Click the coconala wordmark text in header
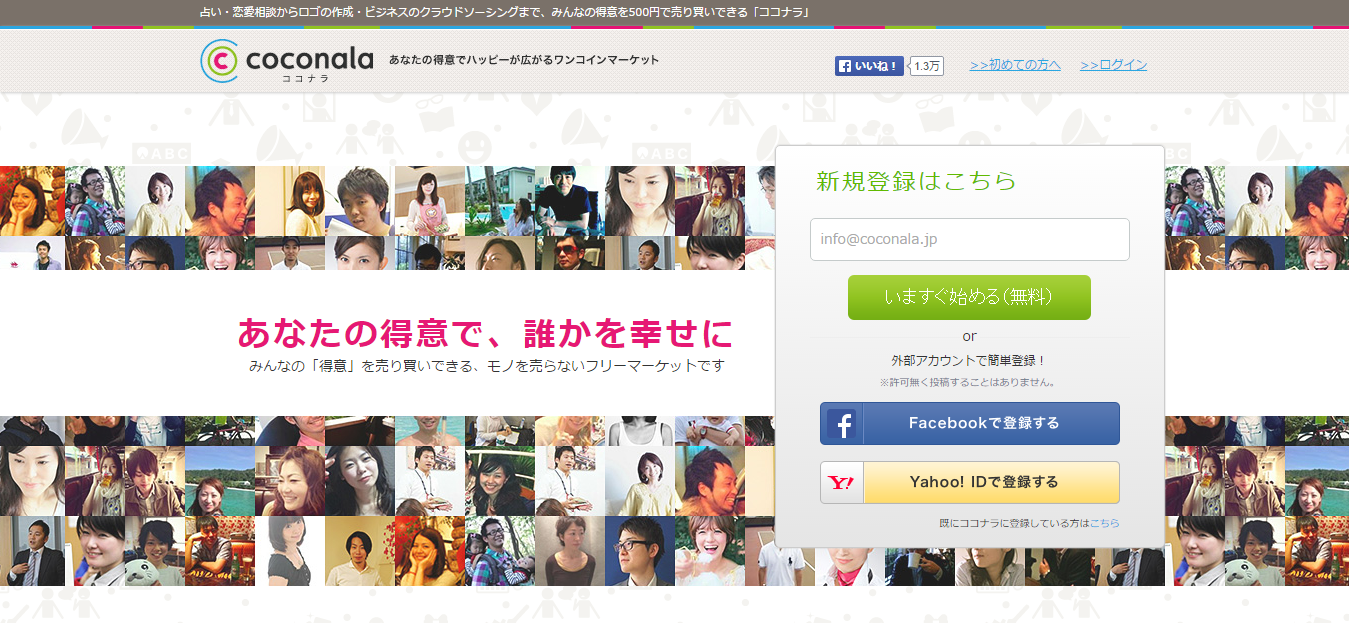This screenshot has height=623, width=1349. point(309,59)
